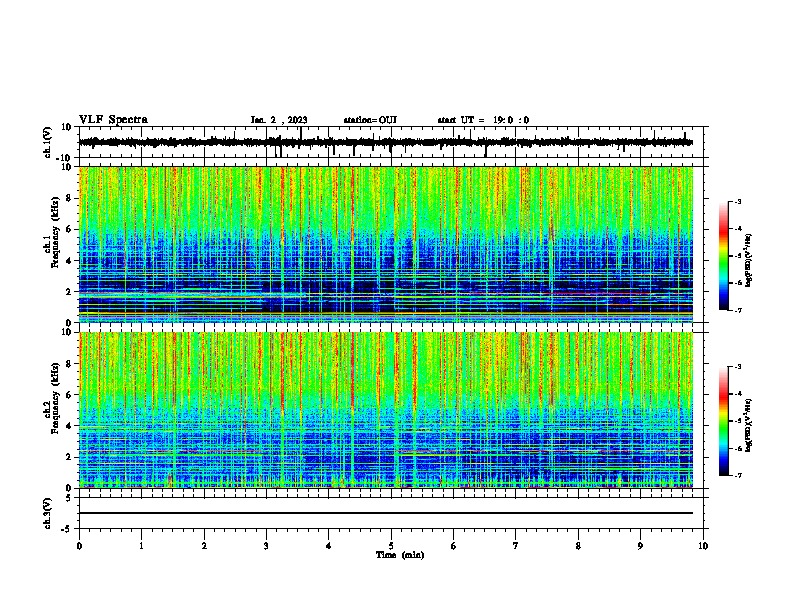Click the "-5" tick on ch.3 voltage axis
This screenshot has width=792, height=612.
(68, 529)
